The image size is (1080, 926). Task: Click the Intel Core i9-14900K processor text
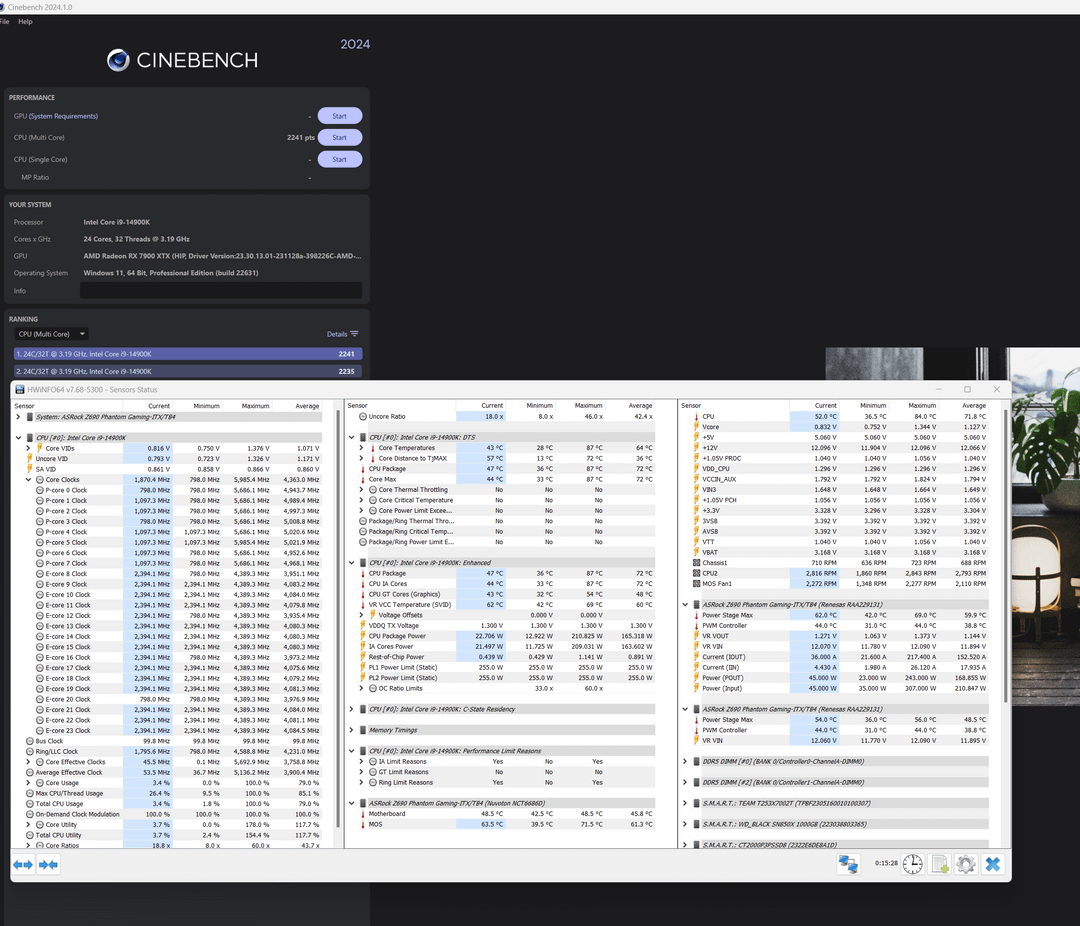click(116, 222)
